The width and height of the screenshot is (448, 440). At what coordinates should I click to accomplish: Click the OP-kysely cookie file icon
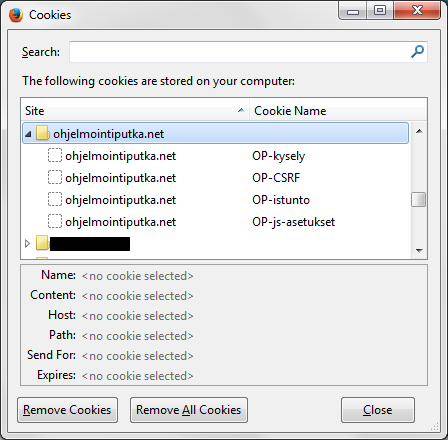pos(55,155)
